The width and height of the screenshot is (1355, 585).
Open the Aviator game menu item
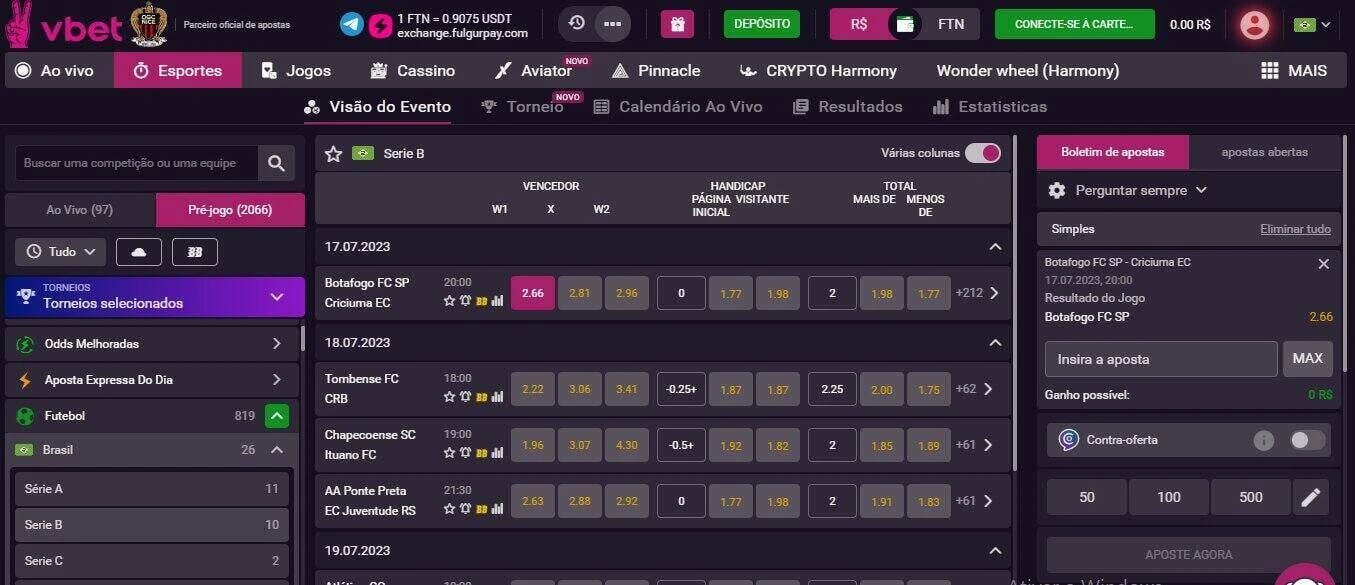(533, 70)
